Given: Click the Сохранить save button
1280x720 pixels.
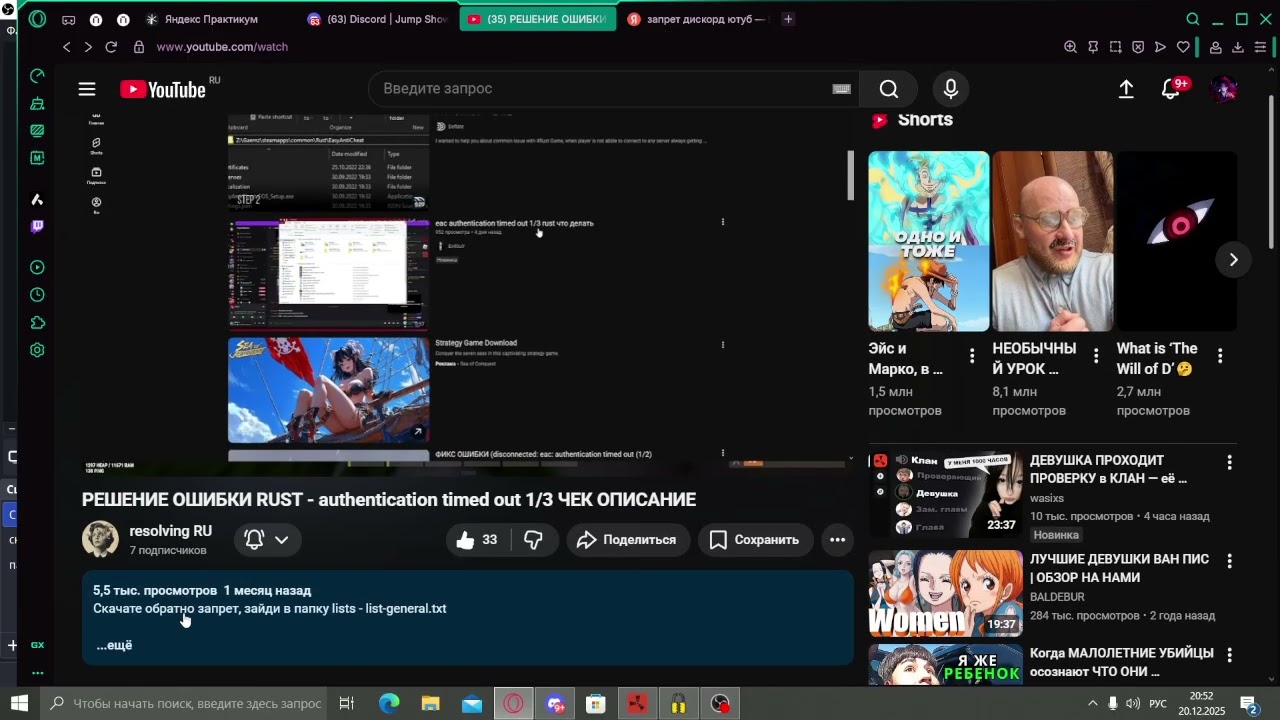Looking at the screenshot, I should (x=754, y=540).
